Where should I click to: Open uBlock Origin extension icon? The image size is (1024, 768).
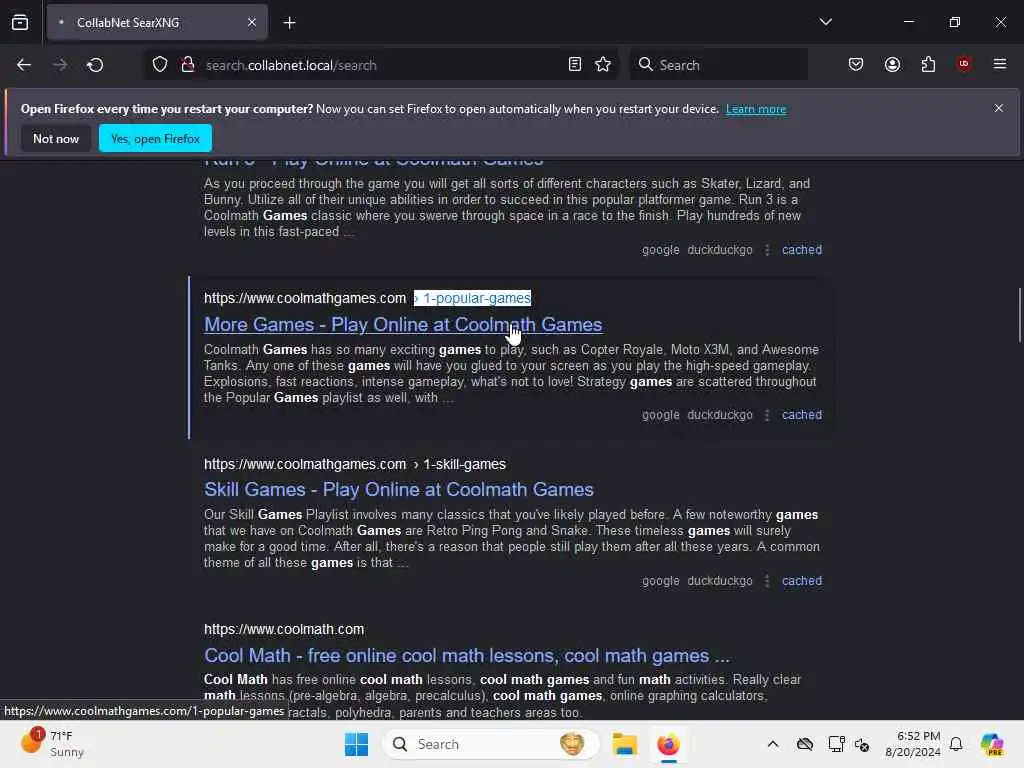click(x=963, y=64)
